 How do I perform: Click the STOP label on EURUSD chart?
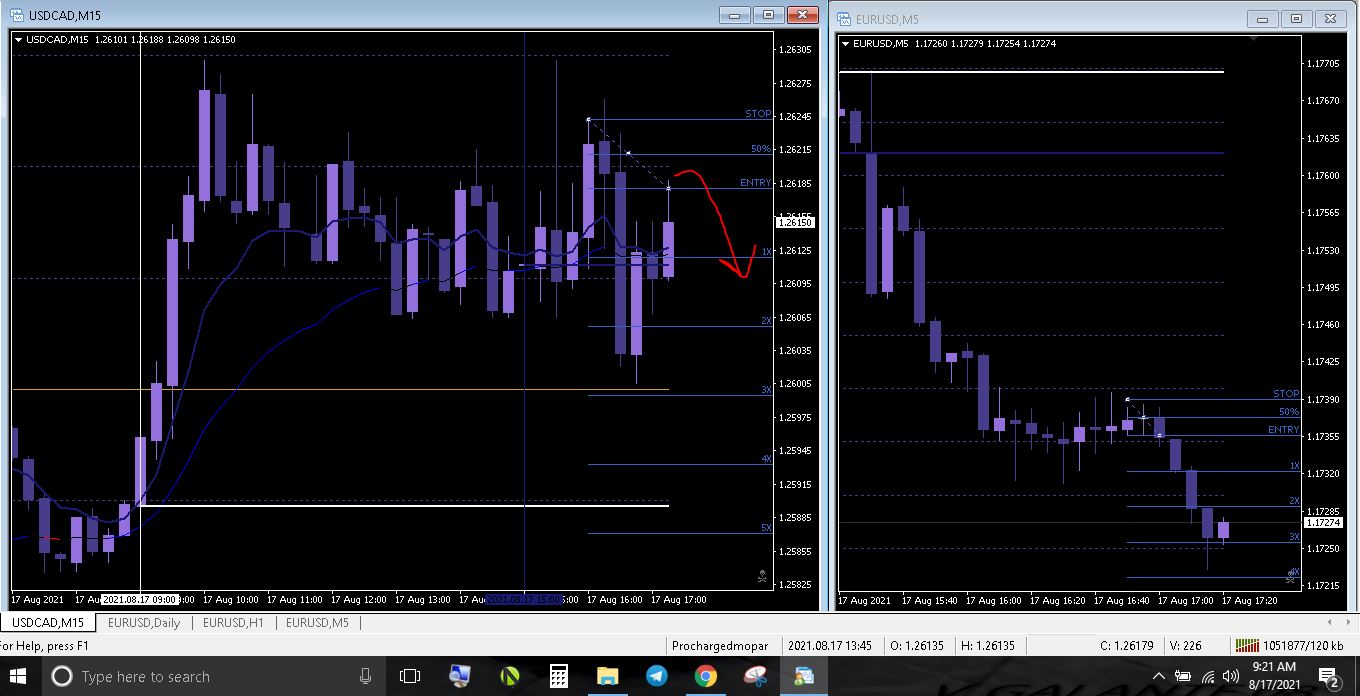pos(1286,394)
